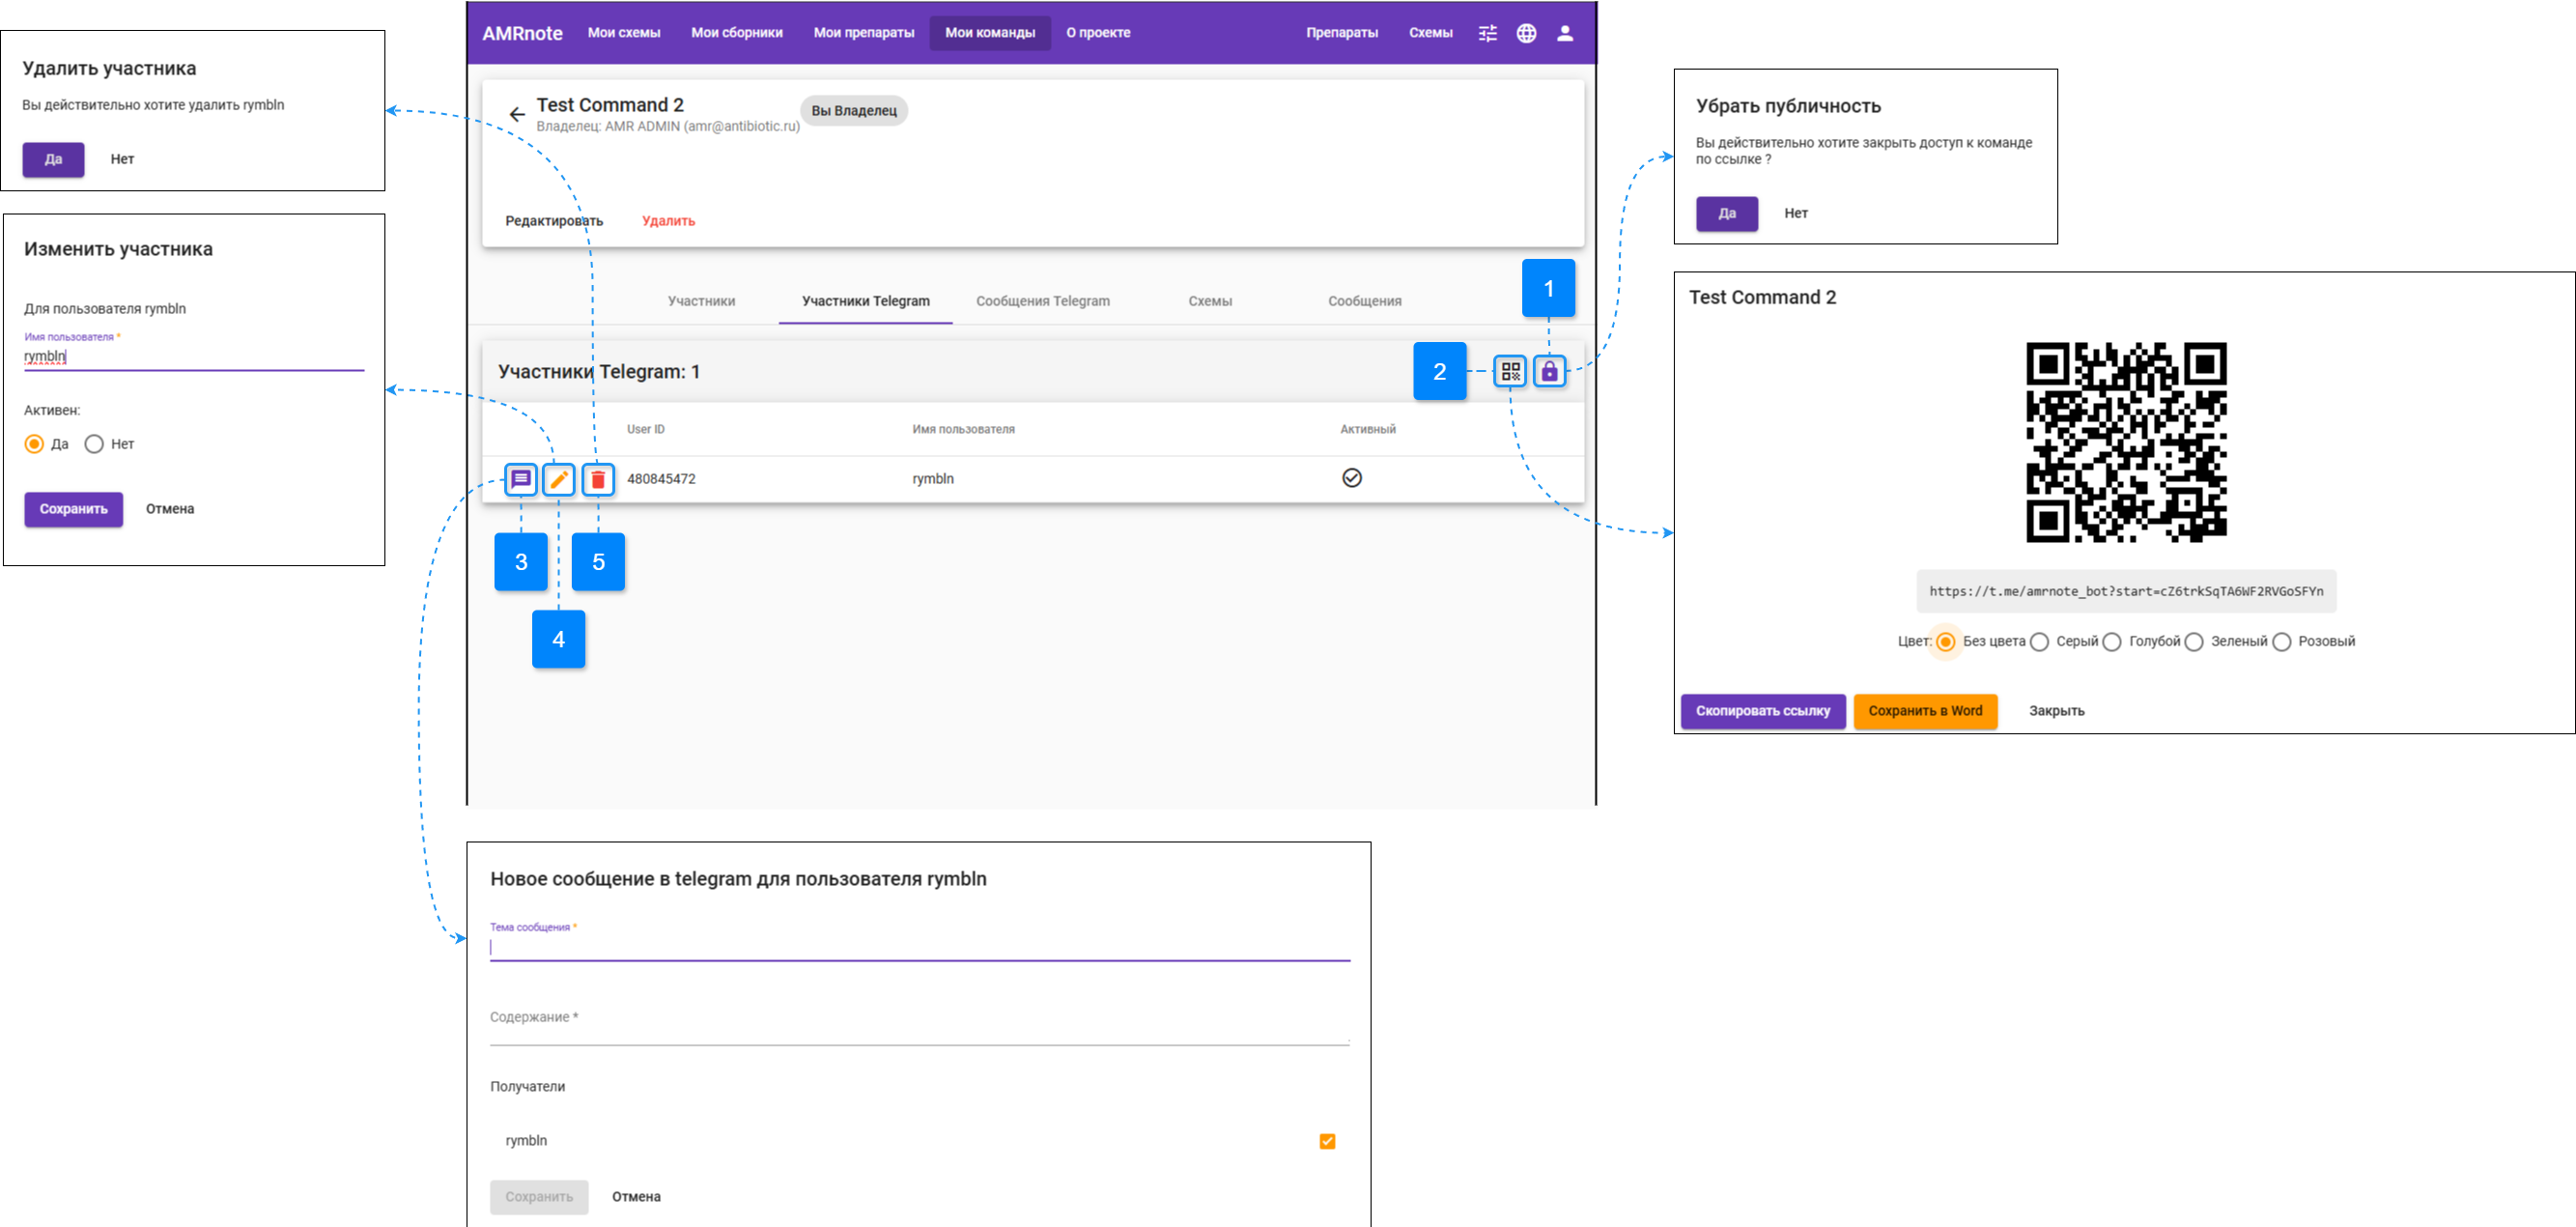
Task: Click the AMRnote logo
Action: [522, 33]
